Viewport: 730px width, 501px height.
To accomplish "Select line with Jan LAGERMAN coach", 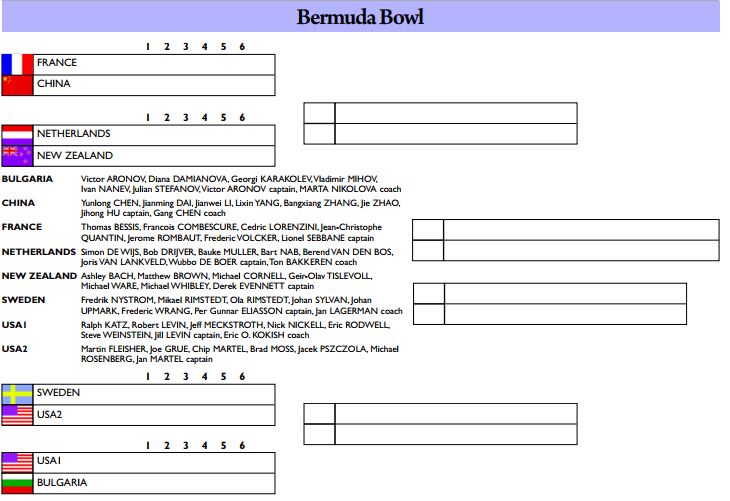I will (x=242, y=311).
